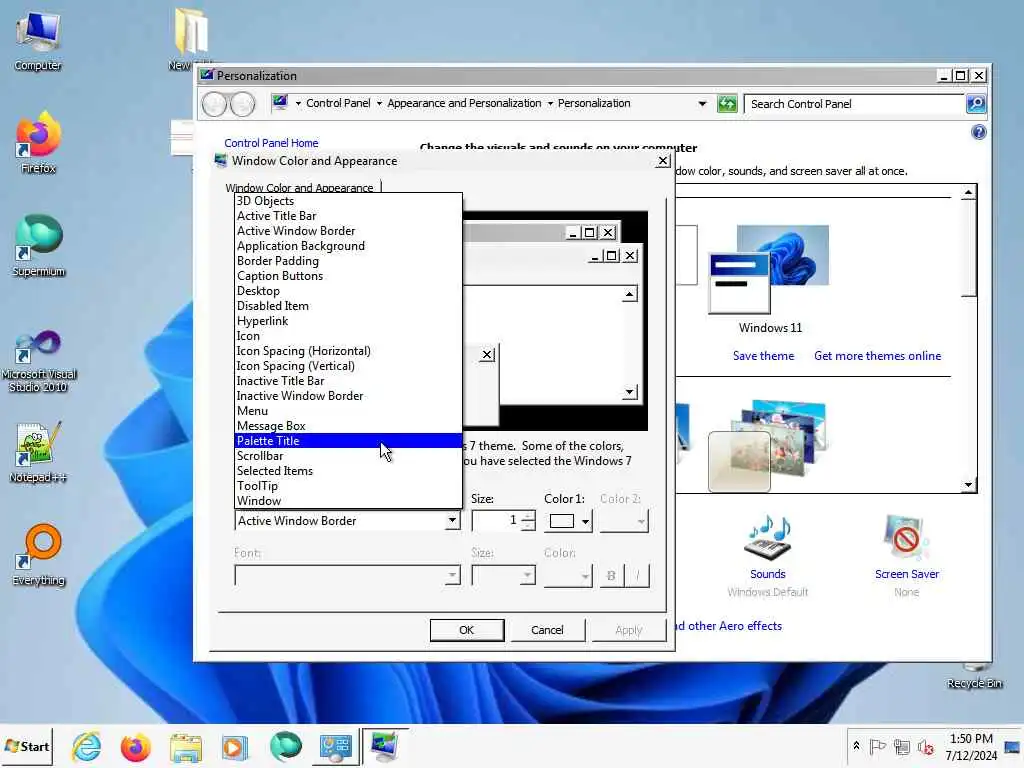This screenshot has width=1024, height=768.
Task: Close Window Color and Appearance dialog
Action: tap(663, 161)
